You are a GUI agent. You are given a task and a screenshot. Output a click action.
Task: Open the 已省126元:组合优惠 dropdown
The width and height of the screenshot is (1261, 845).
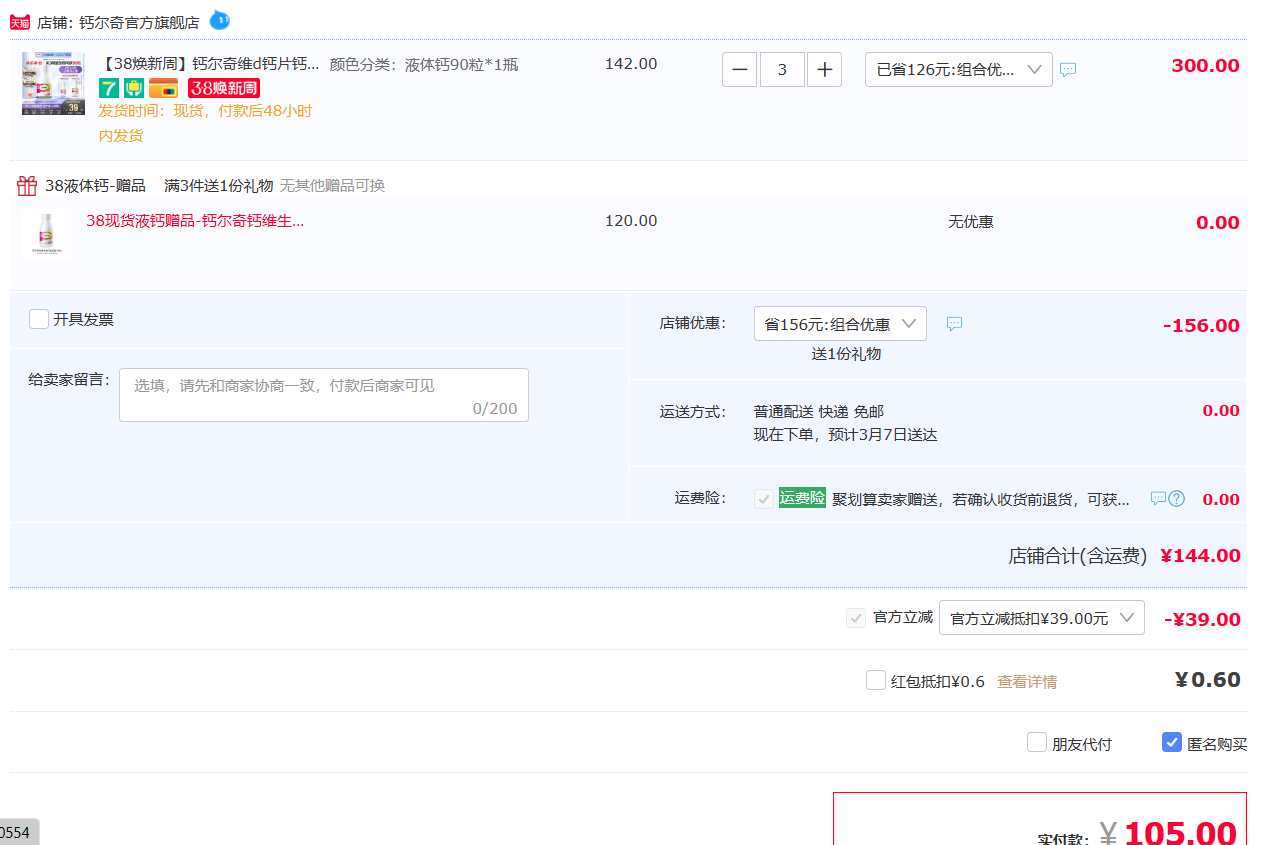point(958,70)
